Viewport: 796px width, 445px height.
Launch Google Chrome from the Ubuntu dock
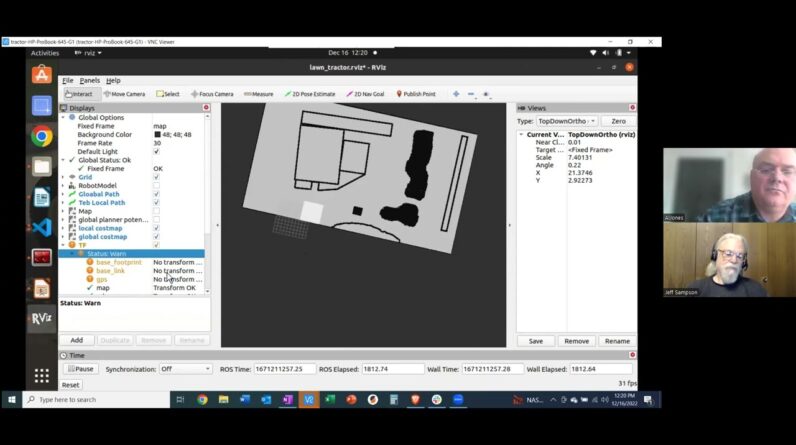pos(41,136)
